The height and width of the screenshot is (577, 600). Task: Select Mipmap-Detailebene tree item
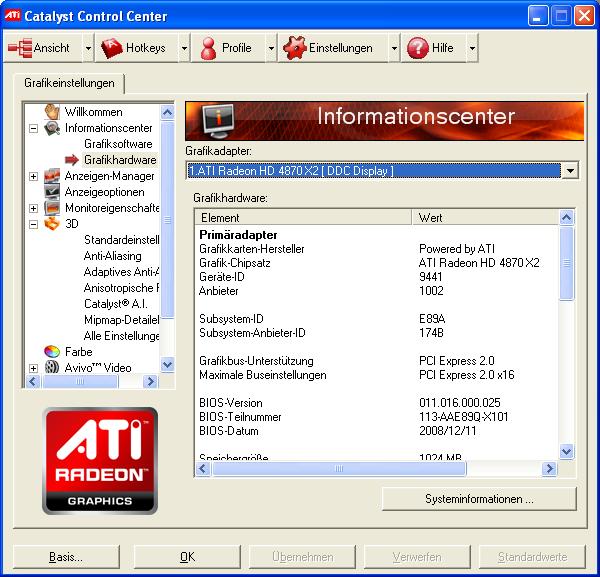tap(121, 320)
